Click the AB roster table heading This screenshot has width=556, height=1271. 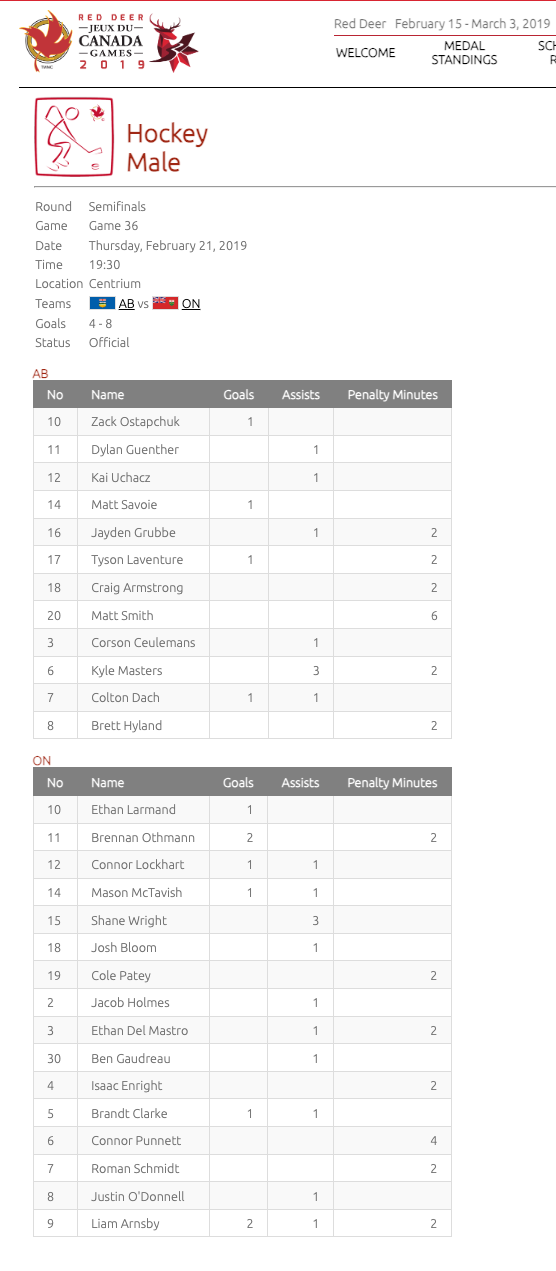41,373
